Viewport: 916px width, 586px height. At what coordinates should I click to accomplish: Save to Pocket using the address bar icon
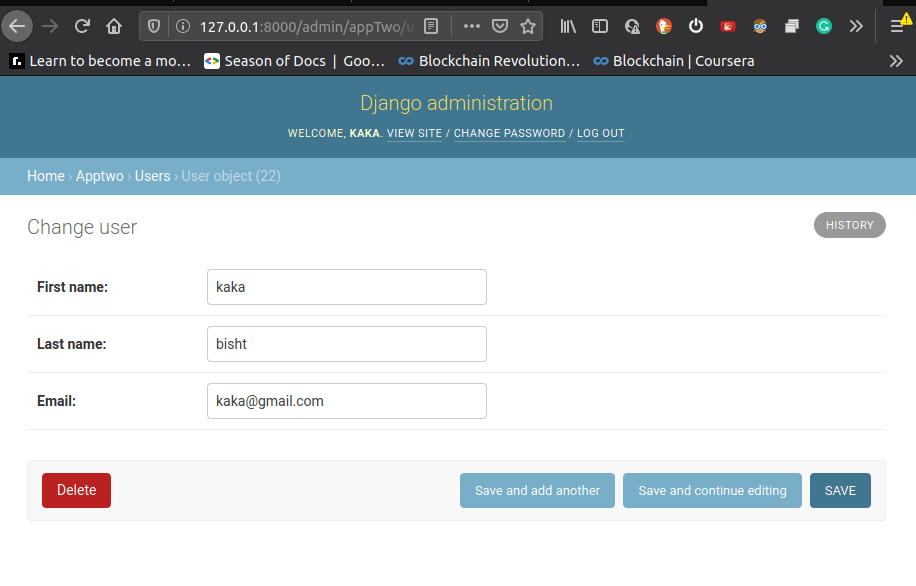(500, 26)
